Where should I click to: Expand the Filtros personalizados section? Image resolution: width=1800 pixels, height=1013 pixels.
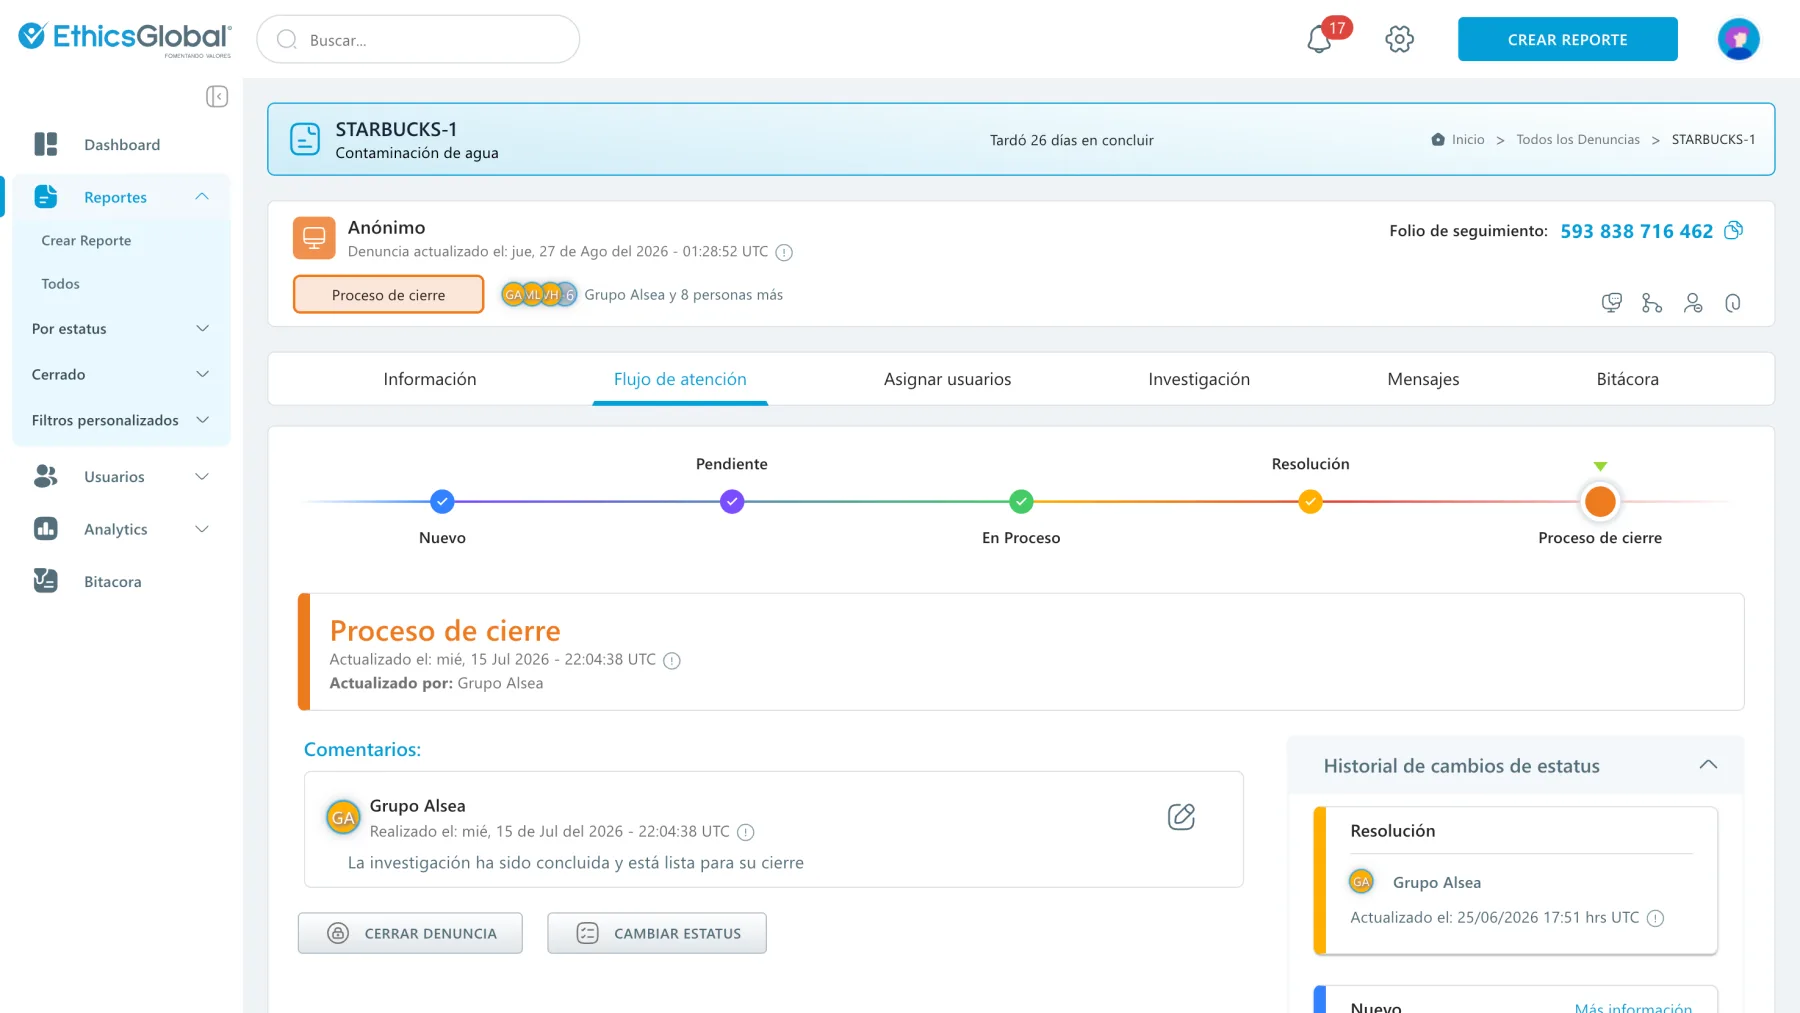tap(122, 420)
